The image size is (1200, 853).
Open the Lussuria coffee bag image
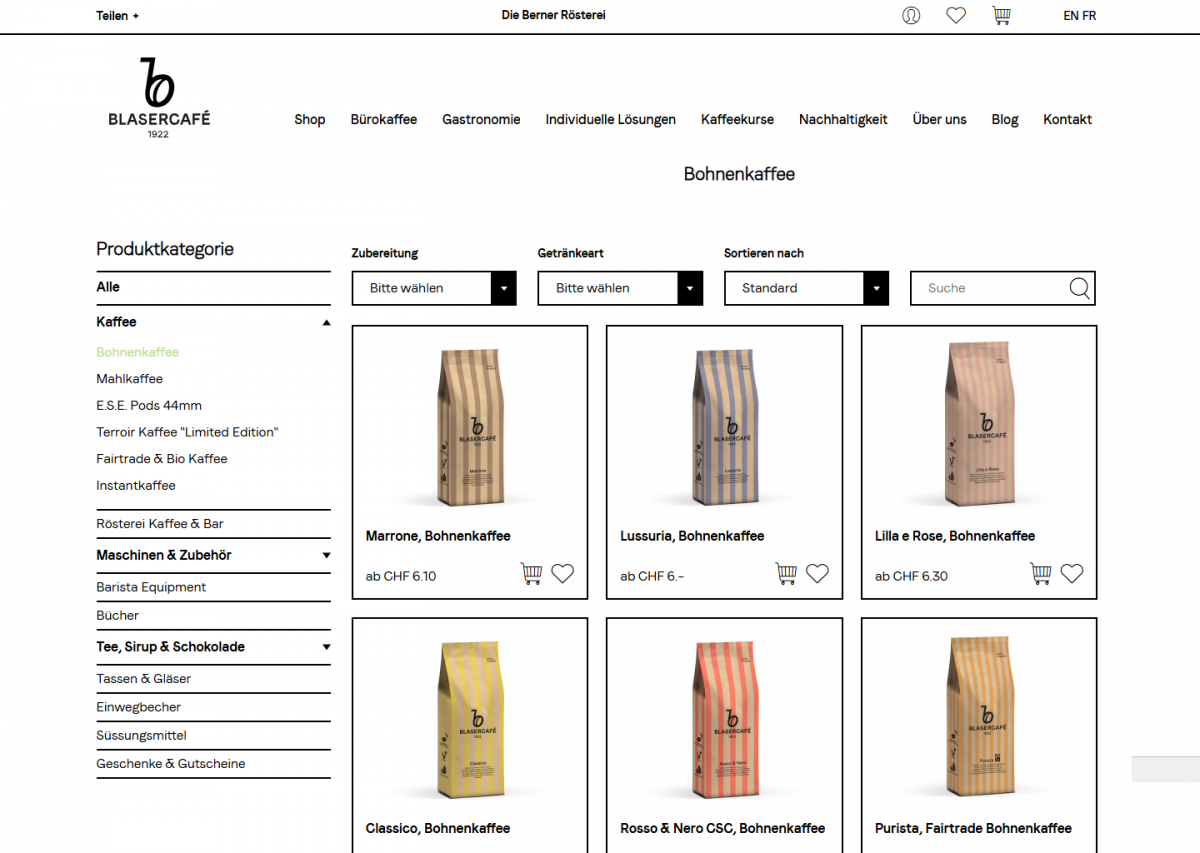[x=725, y=425]
